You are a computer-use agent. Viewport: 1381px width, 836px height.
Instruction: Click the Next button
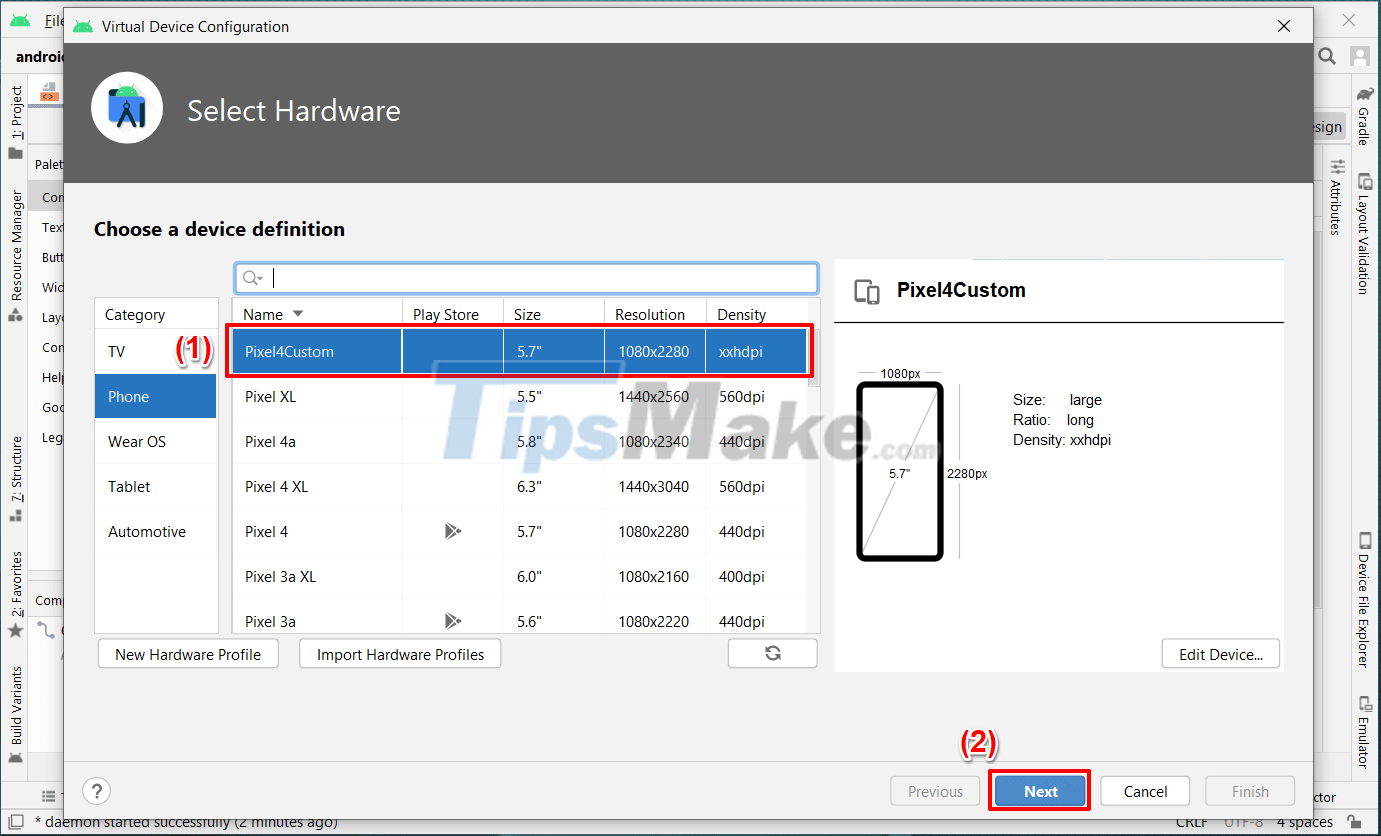(x=1039, y=790)
